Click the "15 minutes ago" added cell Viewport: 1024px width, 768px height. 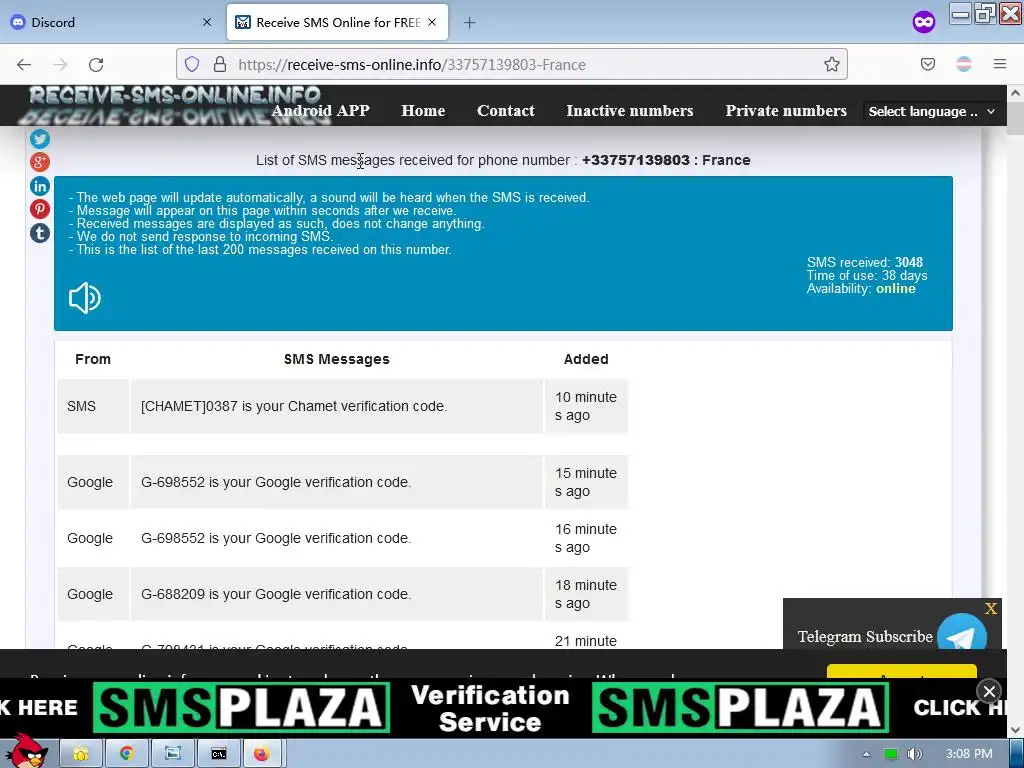586,482
